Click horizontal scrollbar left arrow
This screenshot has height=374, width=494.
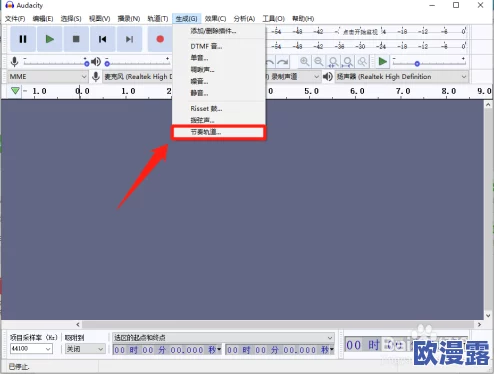pyautogui.click(x=78, y=324)
